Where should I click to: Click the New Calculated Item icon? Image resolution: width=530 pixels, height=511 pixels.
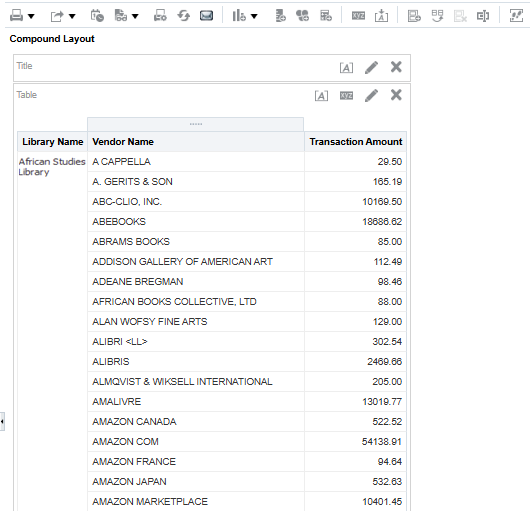pyautogui.click(x=302, y=16)
